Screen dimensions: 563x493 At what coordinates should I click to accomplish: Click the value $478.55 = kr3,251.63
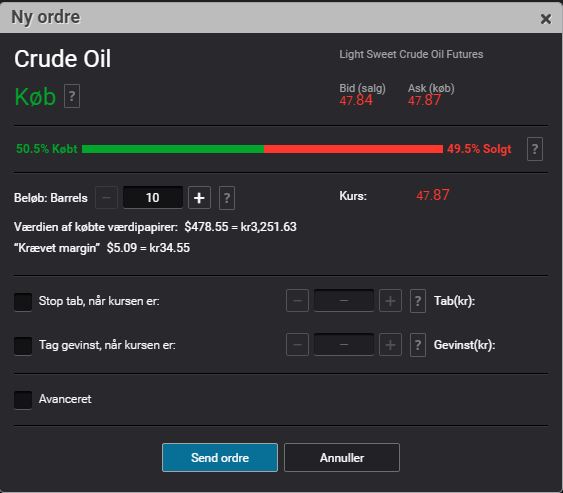tap(241, 227)
